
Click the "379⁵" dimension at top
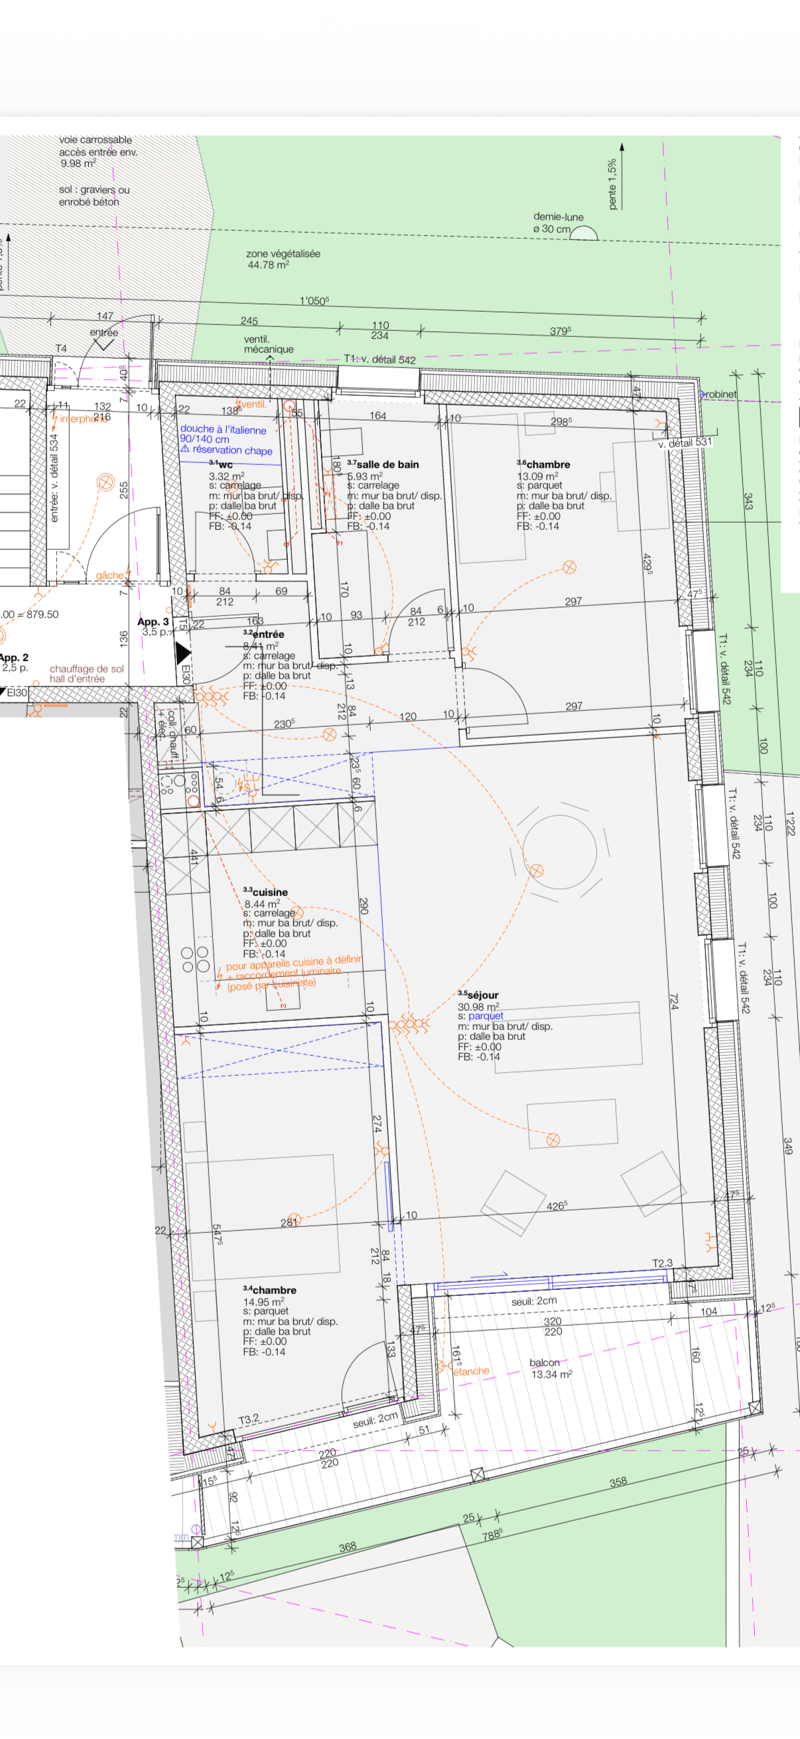560,331
